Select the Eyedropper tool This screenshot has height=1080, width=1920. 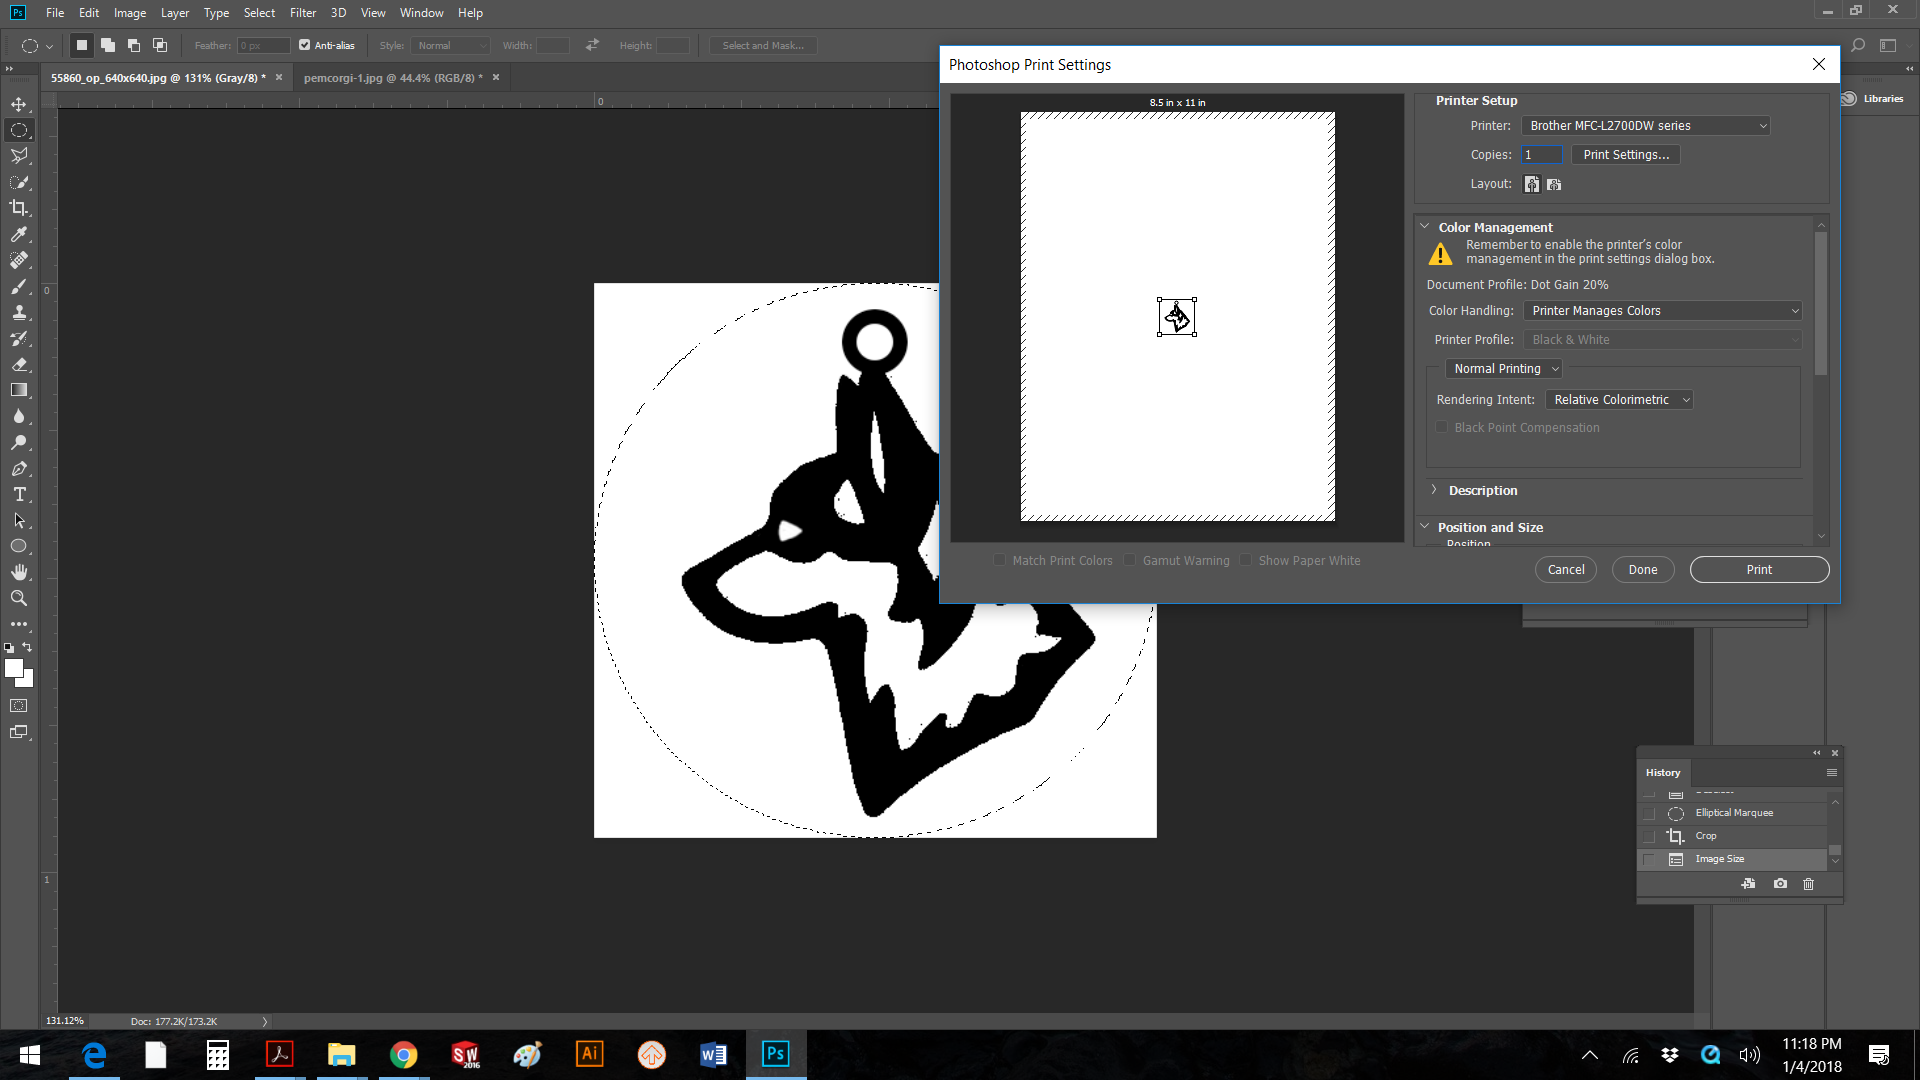click(18, 234)
